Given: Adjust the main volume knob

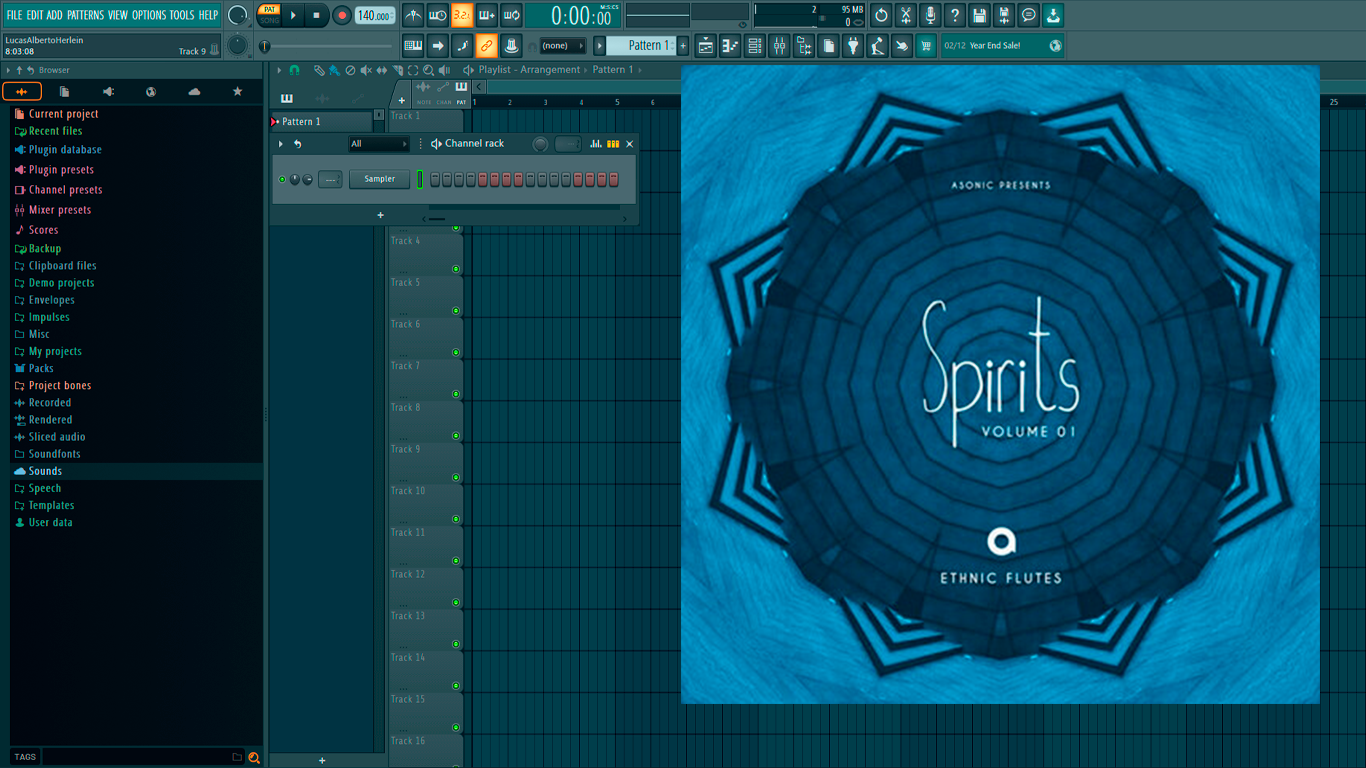Looking at the screenshot, I should click(238, 15).
